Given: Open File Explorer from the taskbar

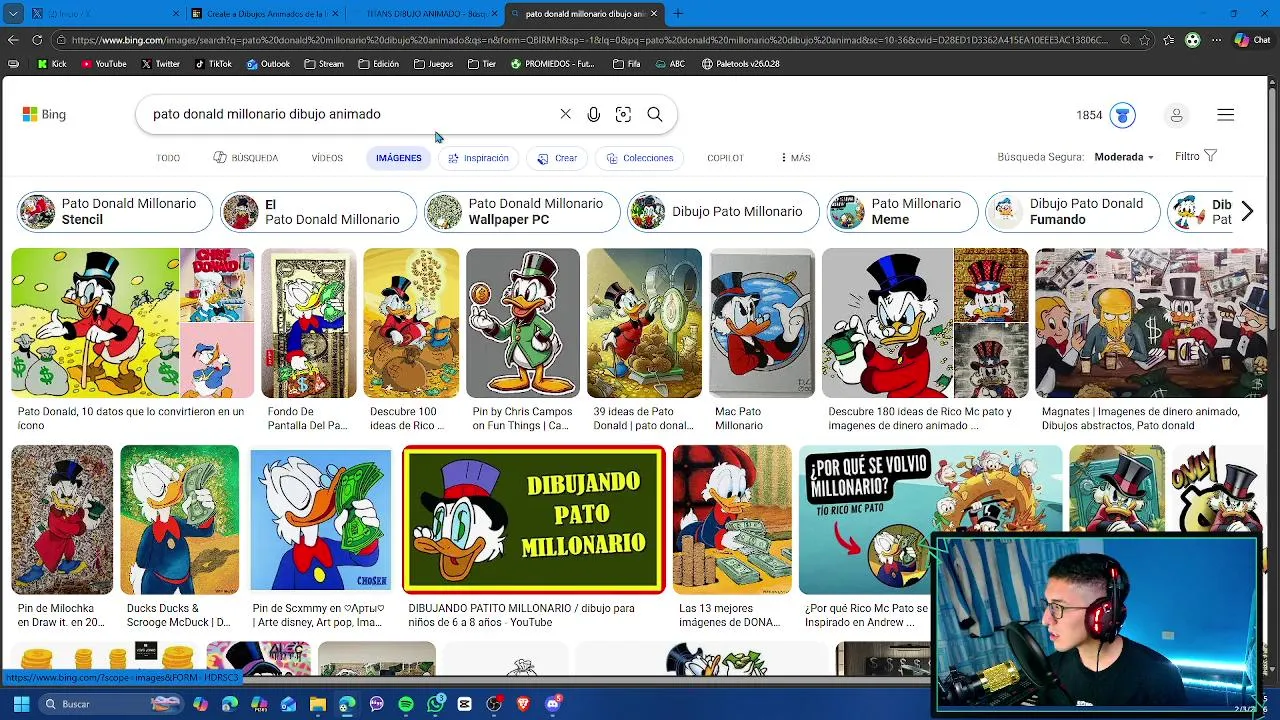Looking at the screenshot, I should (317, 704).
